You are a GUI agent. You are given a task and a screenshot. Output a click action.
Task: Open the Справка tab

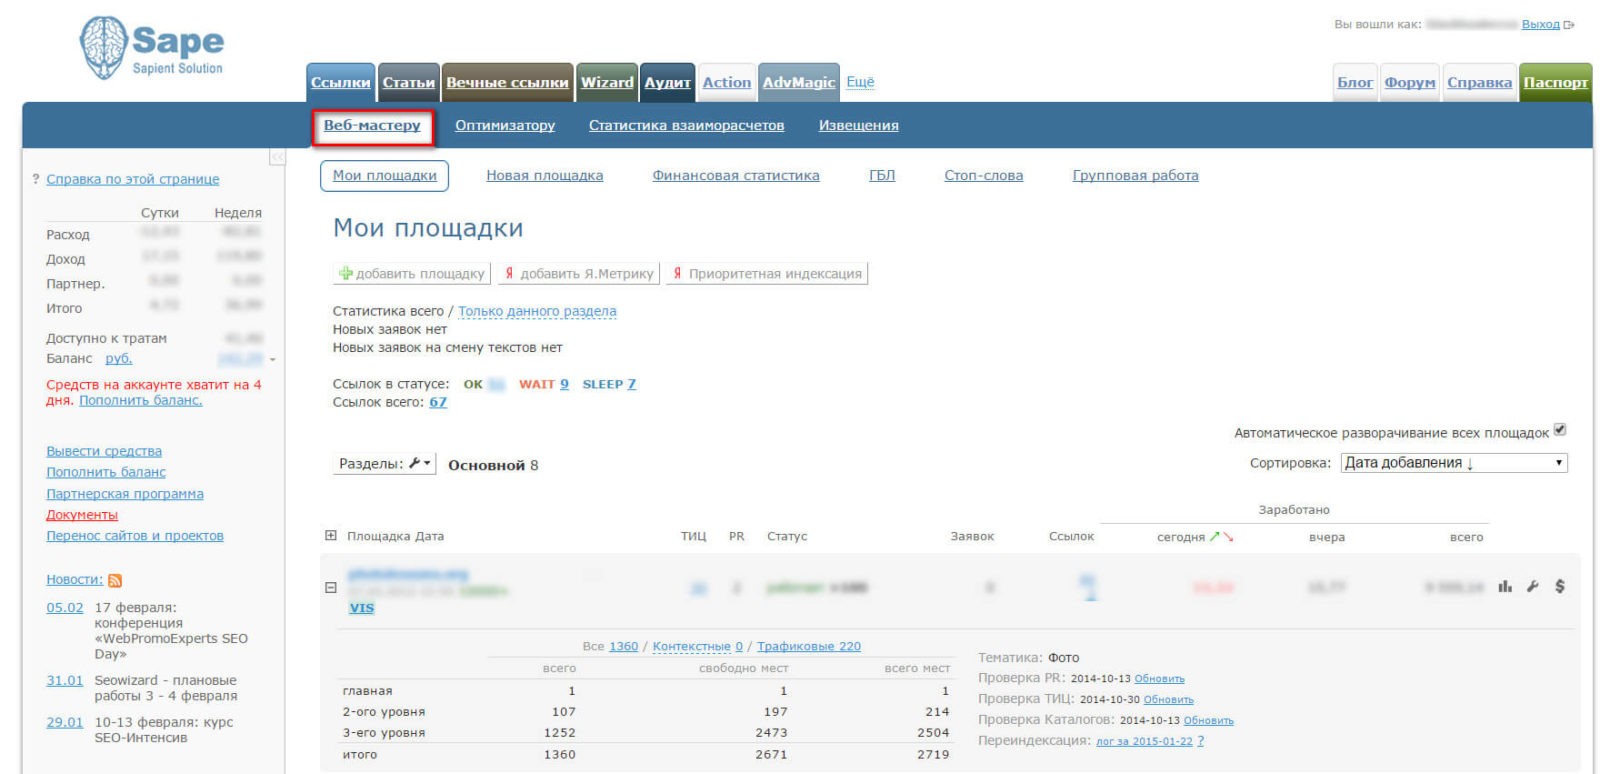coord(1479,82)
